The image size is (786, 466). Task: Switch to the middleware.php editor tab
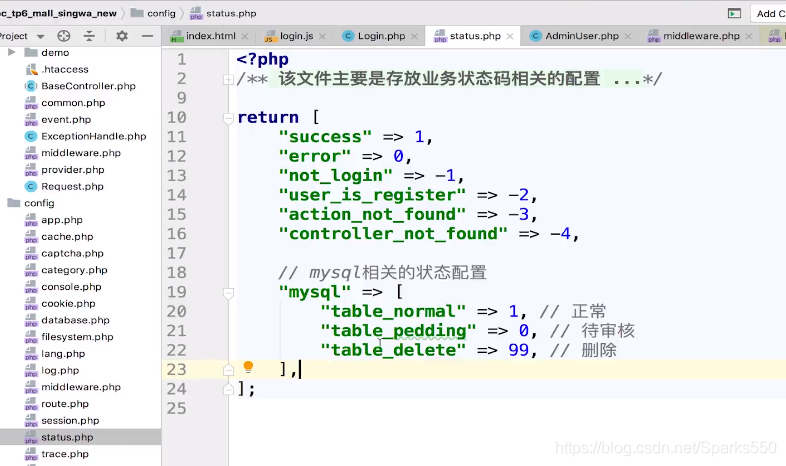pos(701,36)
